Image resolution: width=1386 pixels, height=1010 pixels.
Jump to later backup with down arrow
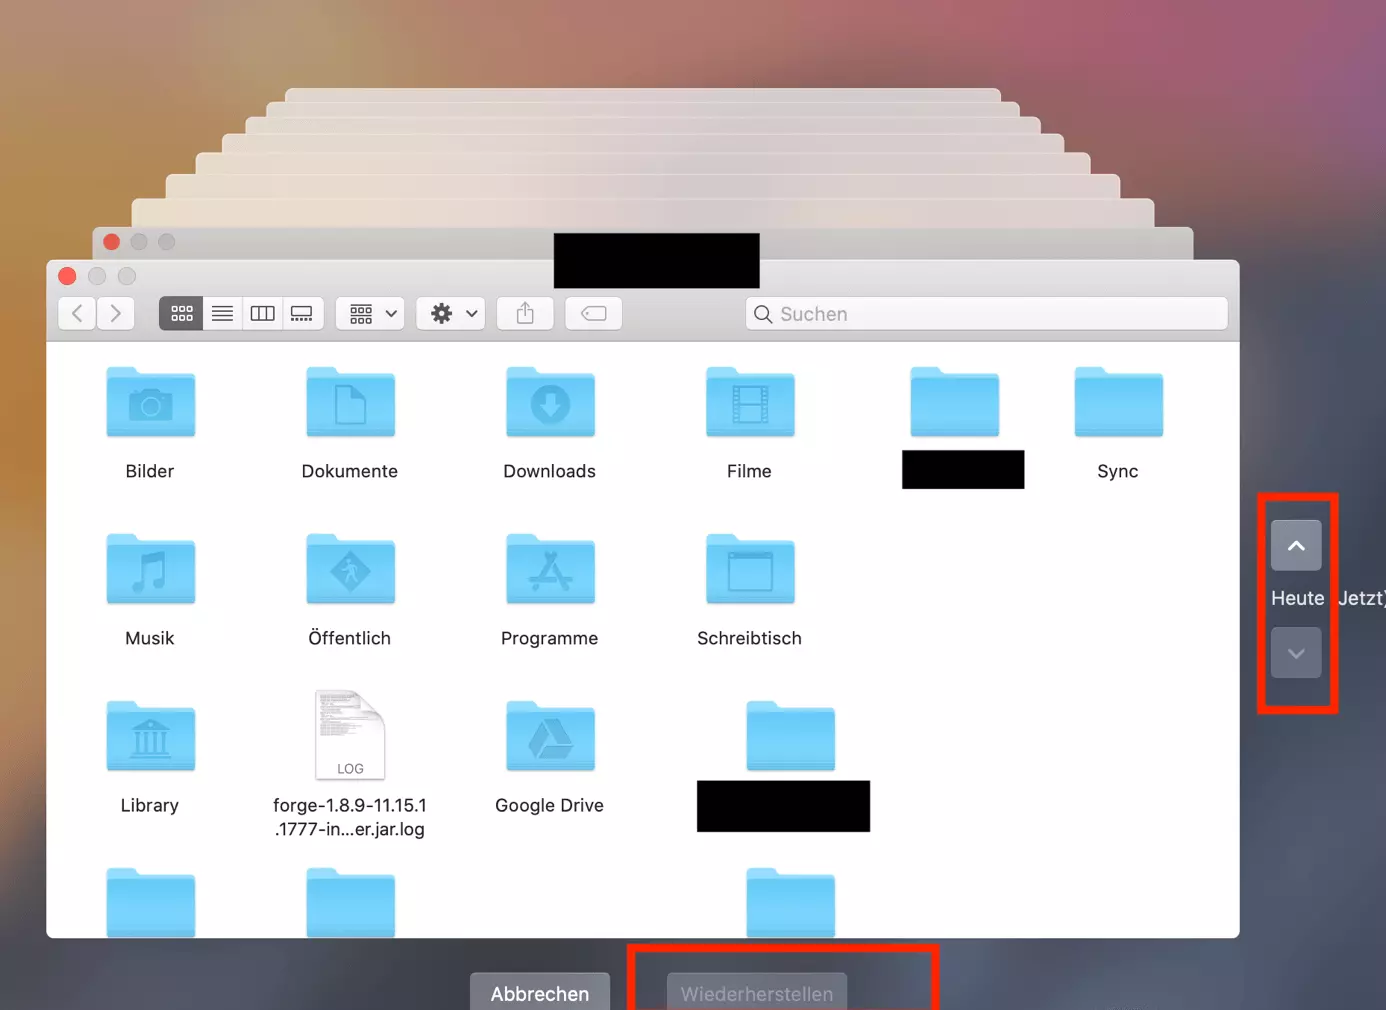coord(1296,653)
